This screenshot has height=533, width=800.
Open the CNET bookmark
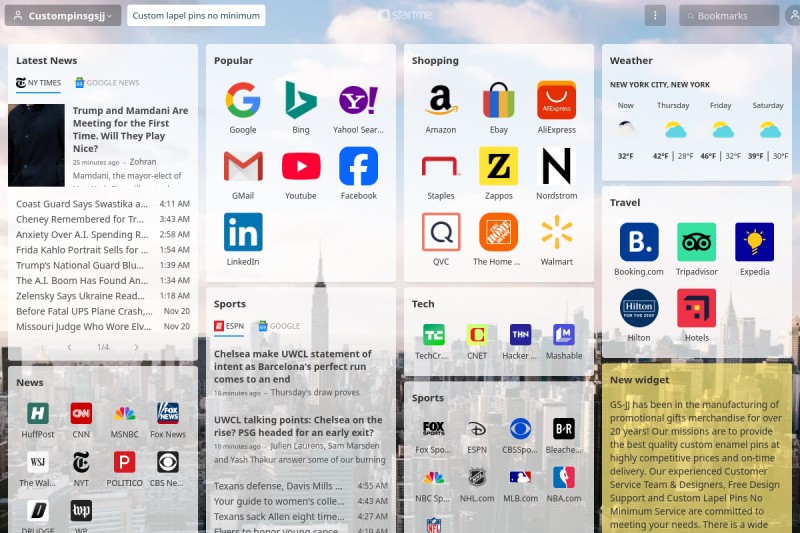tap(477, 335)
